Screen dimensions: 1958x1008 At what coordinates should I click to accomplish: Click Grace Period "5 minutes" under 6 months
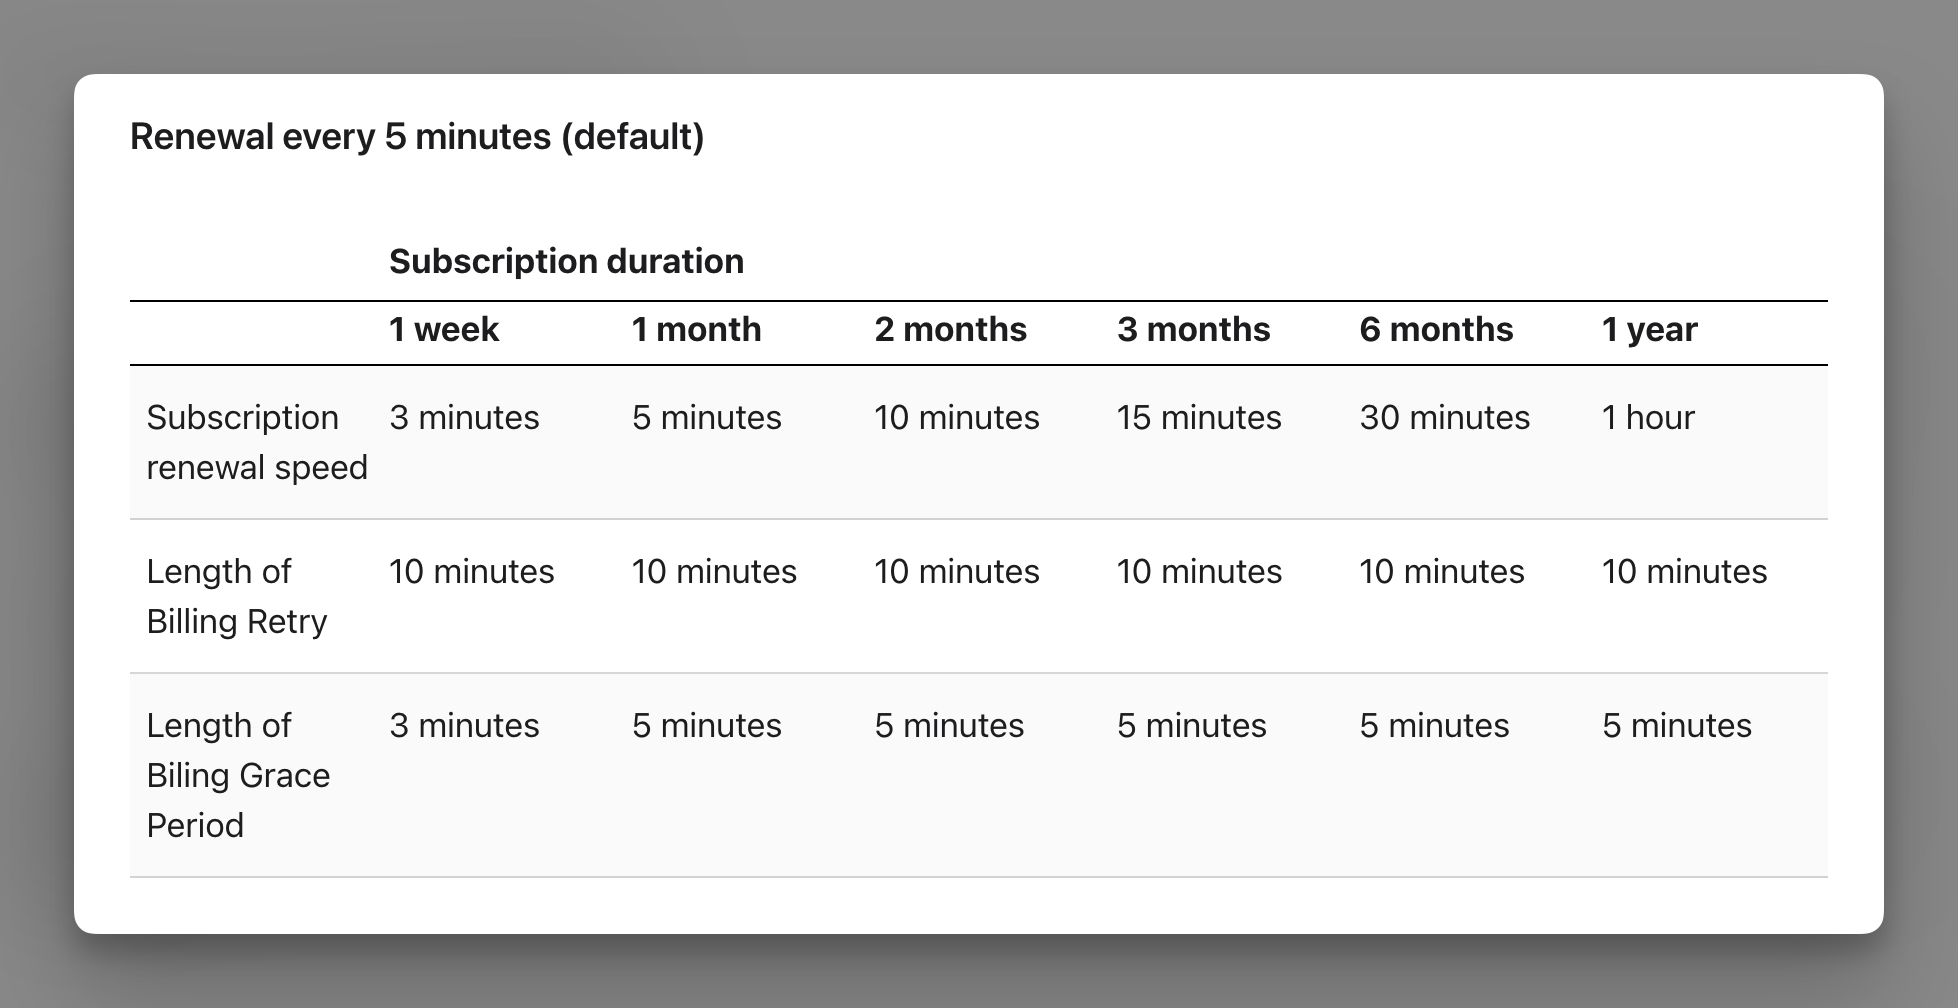(x=1434, y=726)
